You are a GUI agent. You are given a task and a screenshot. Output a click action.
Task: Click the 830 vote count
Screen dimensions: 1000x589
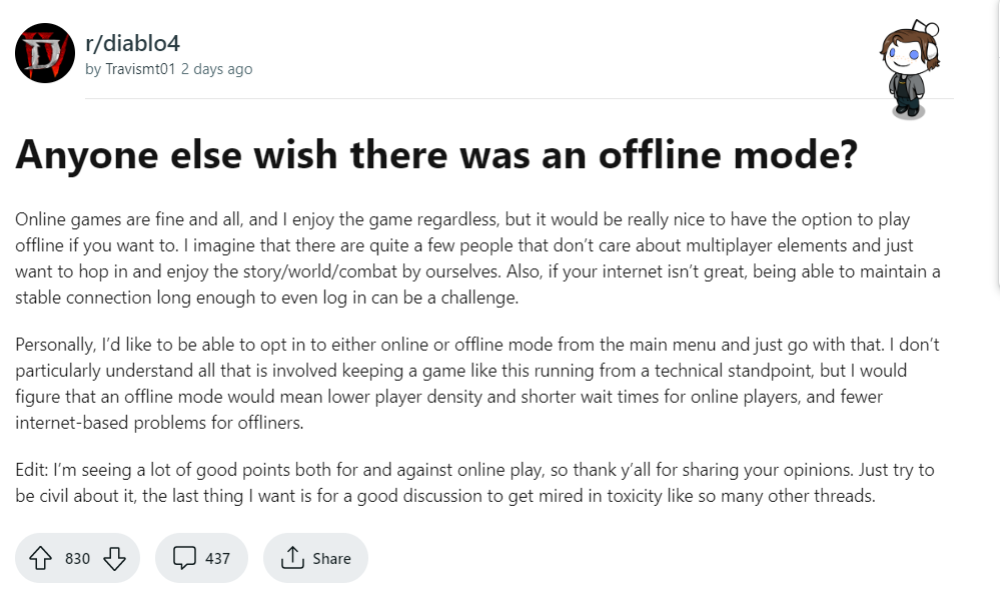point(77,558)
